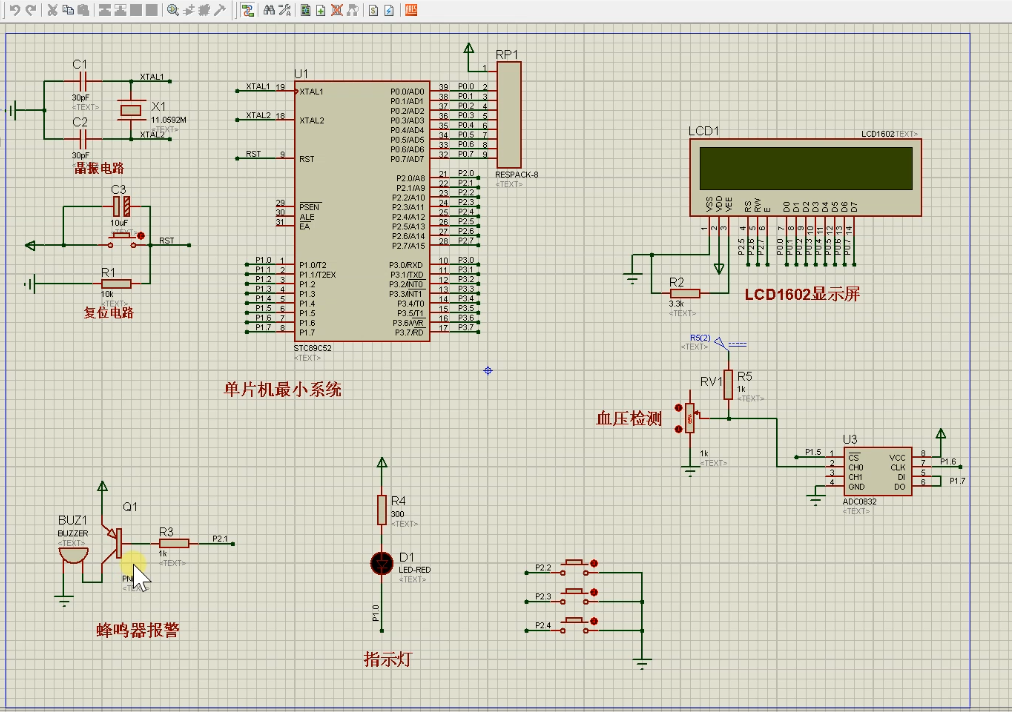Open Search and Tag binoculars icon
This screenshot has width=1012, height=712.
click(269, 10)
